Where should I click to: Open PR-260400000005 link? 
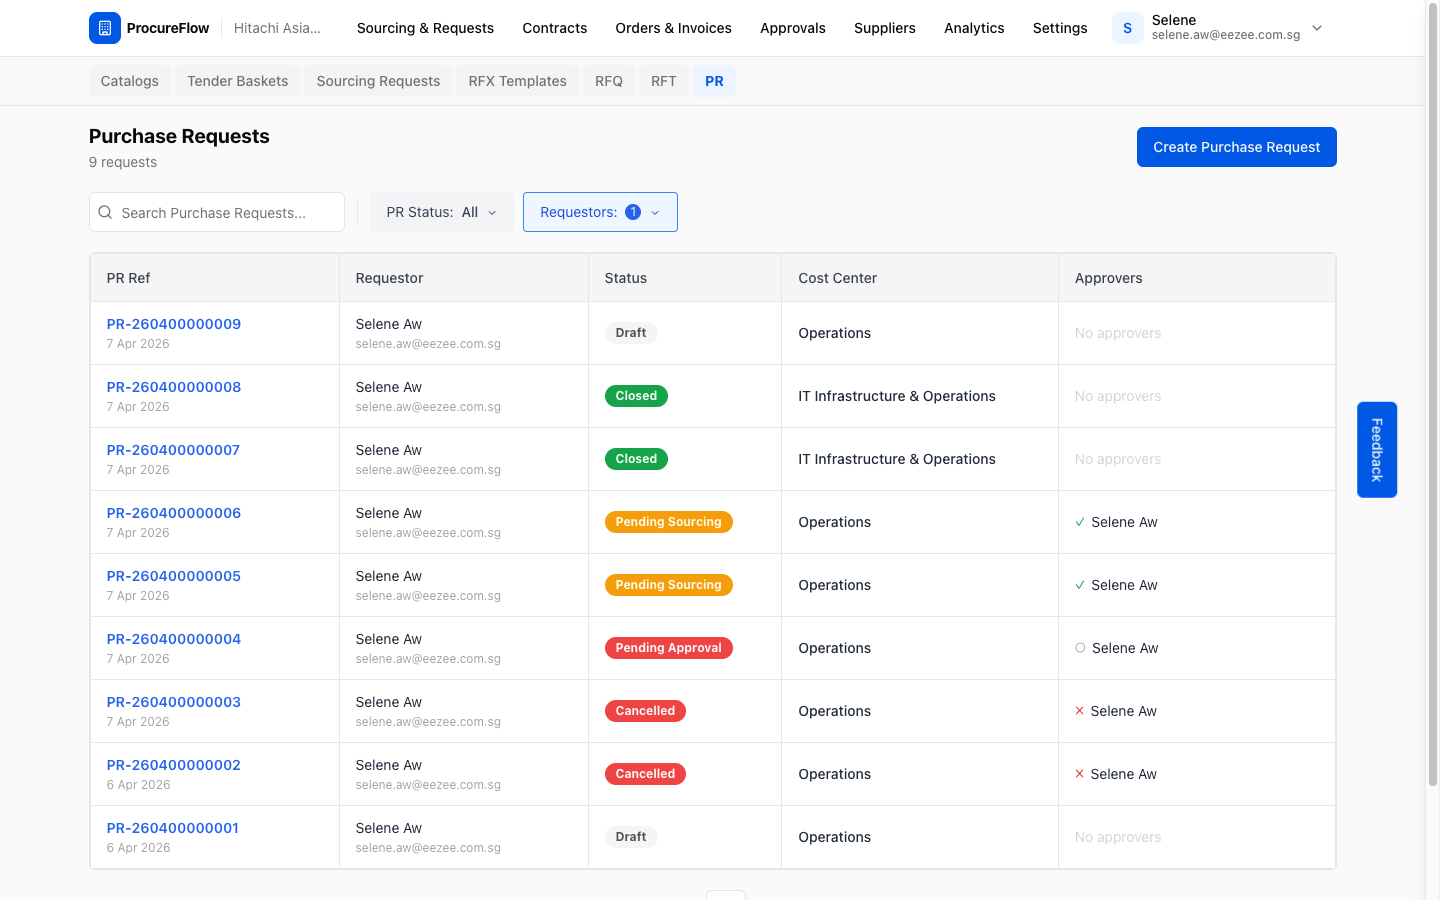tap(174, 576)
